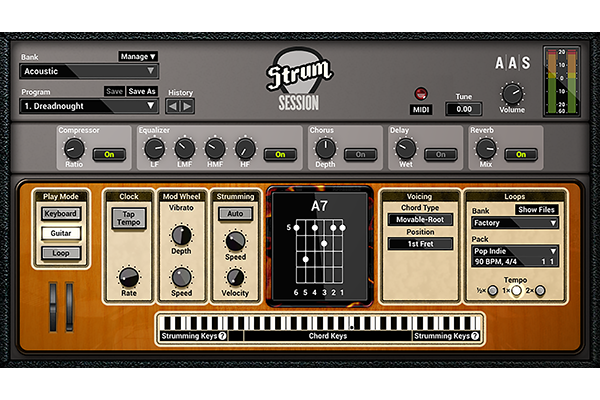
Task: Click the Vibrato Speed knob
Action: 181,277
